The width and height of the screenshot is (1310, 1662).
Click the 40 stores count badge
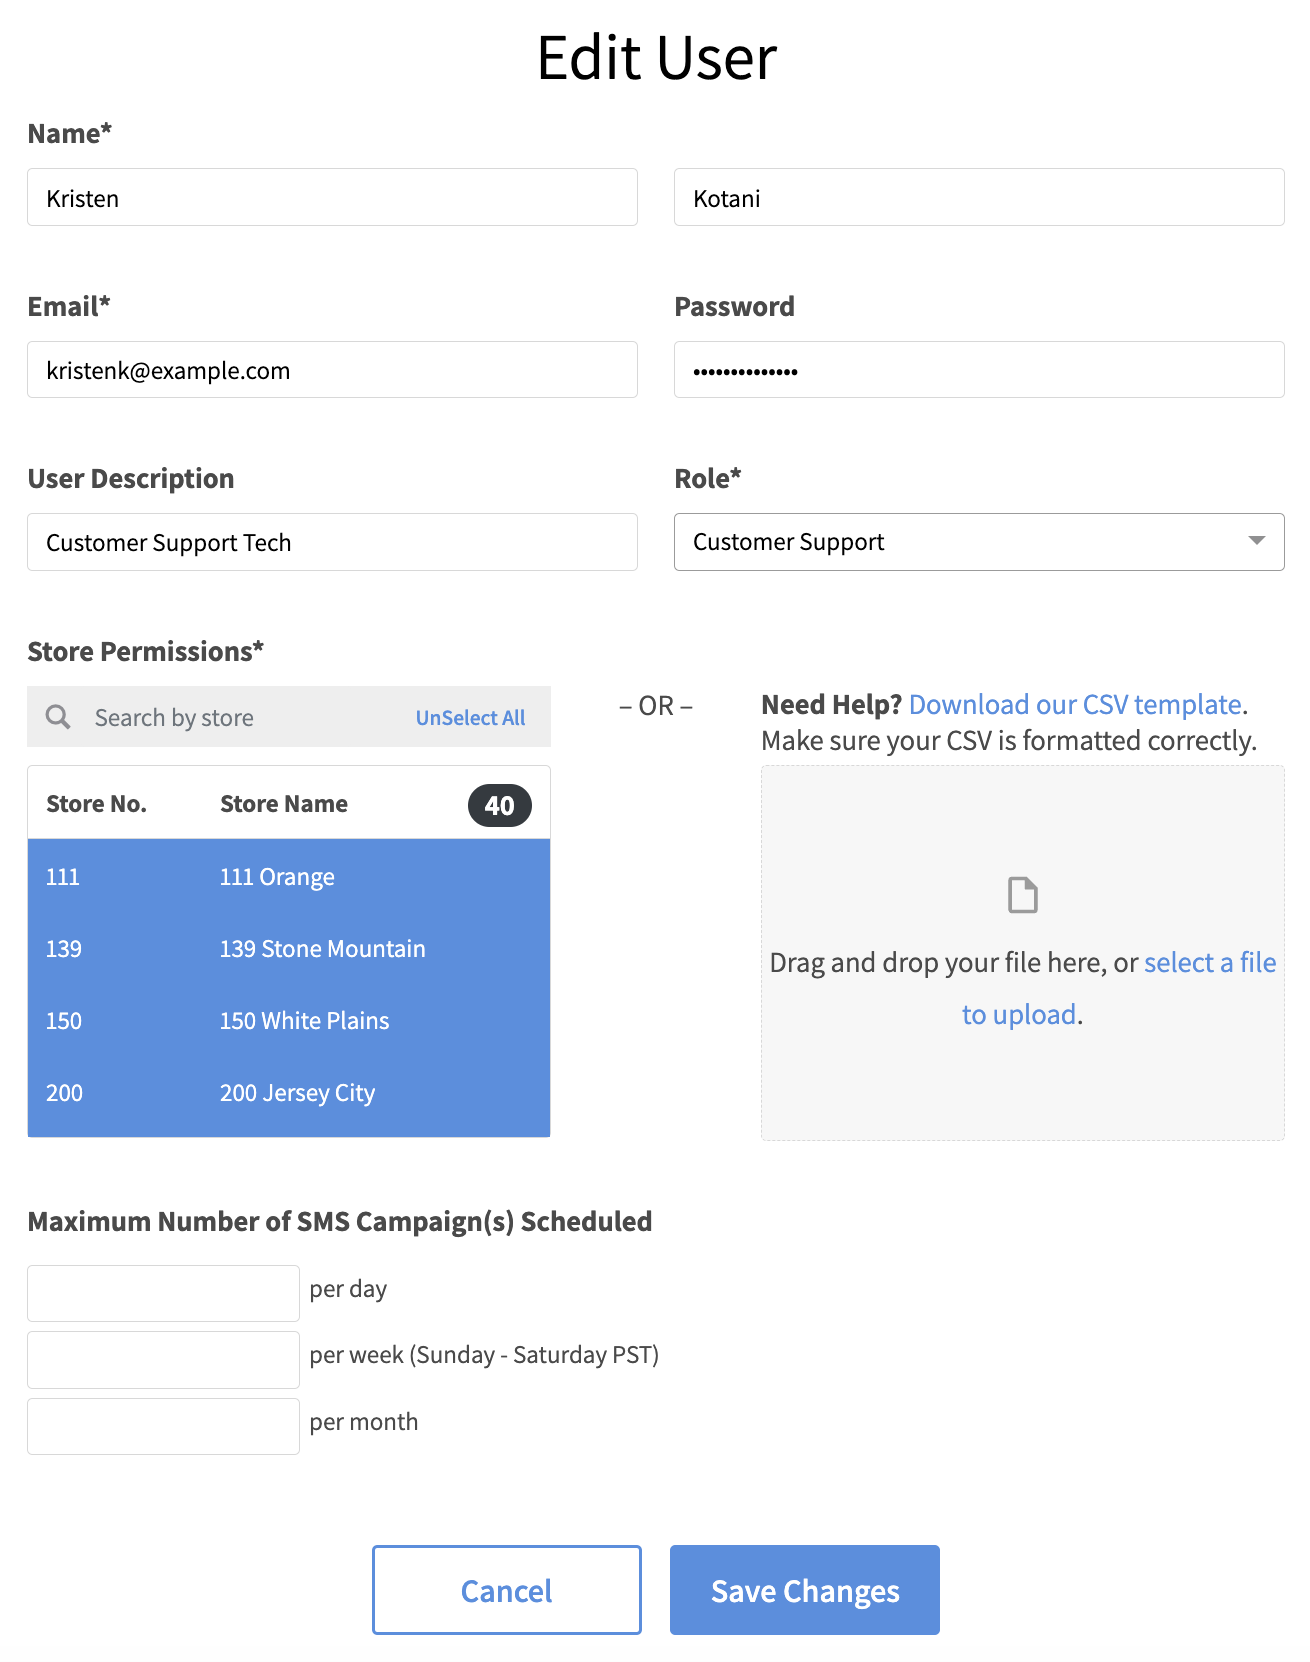[x=499, y=805]
